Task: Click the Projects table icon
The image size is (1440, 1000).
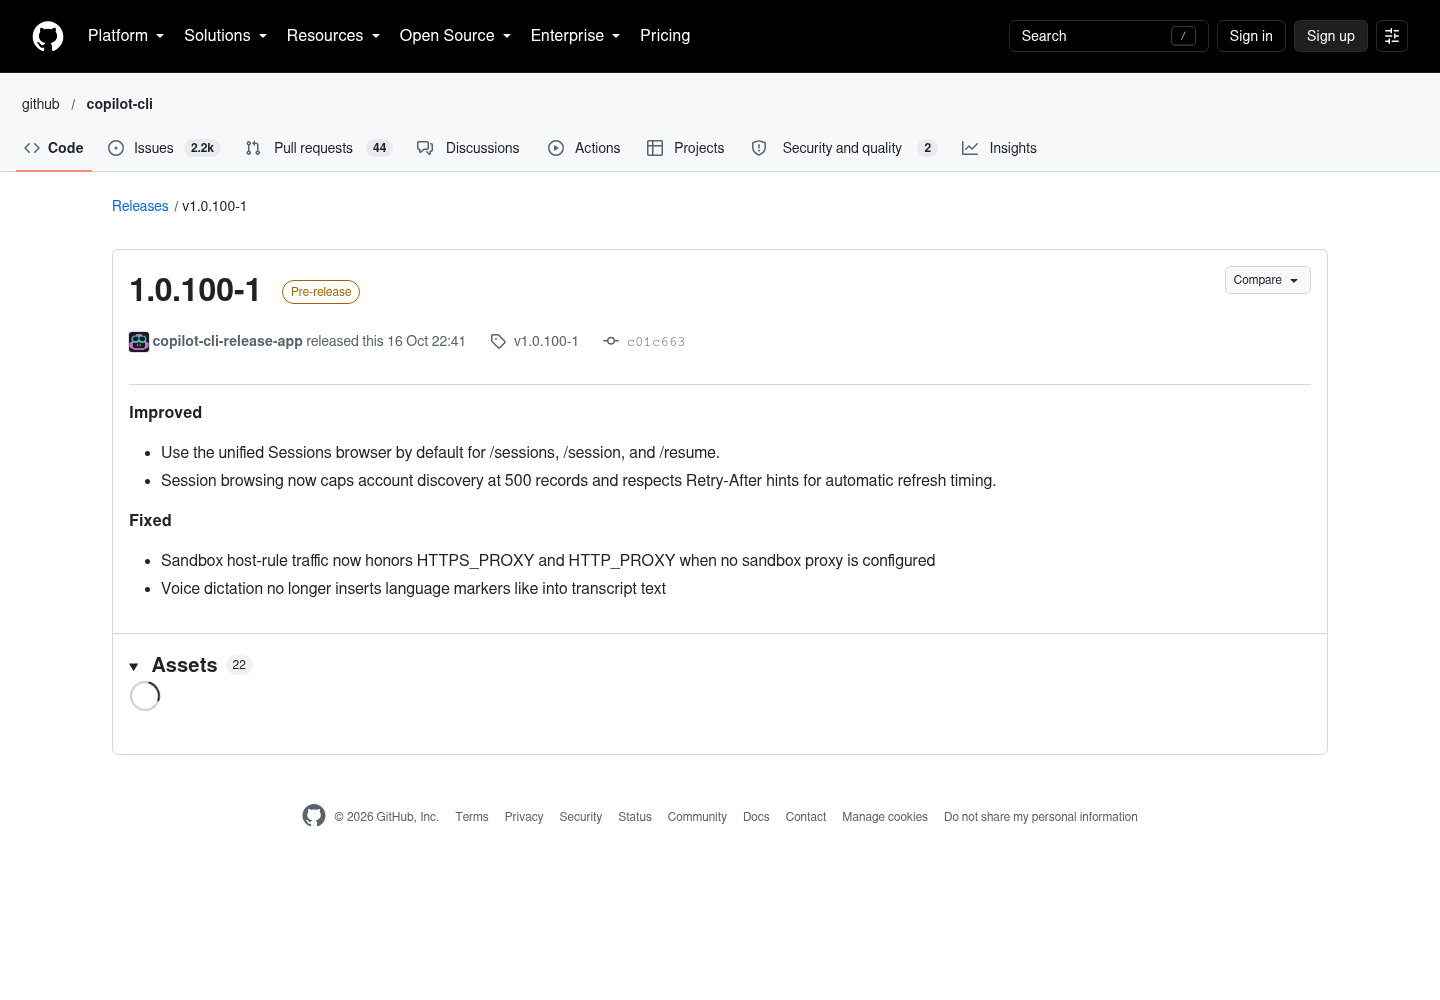Action: click(x=655, y=148)
